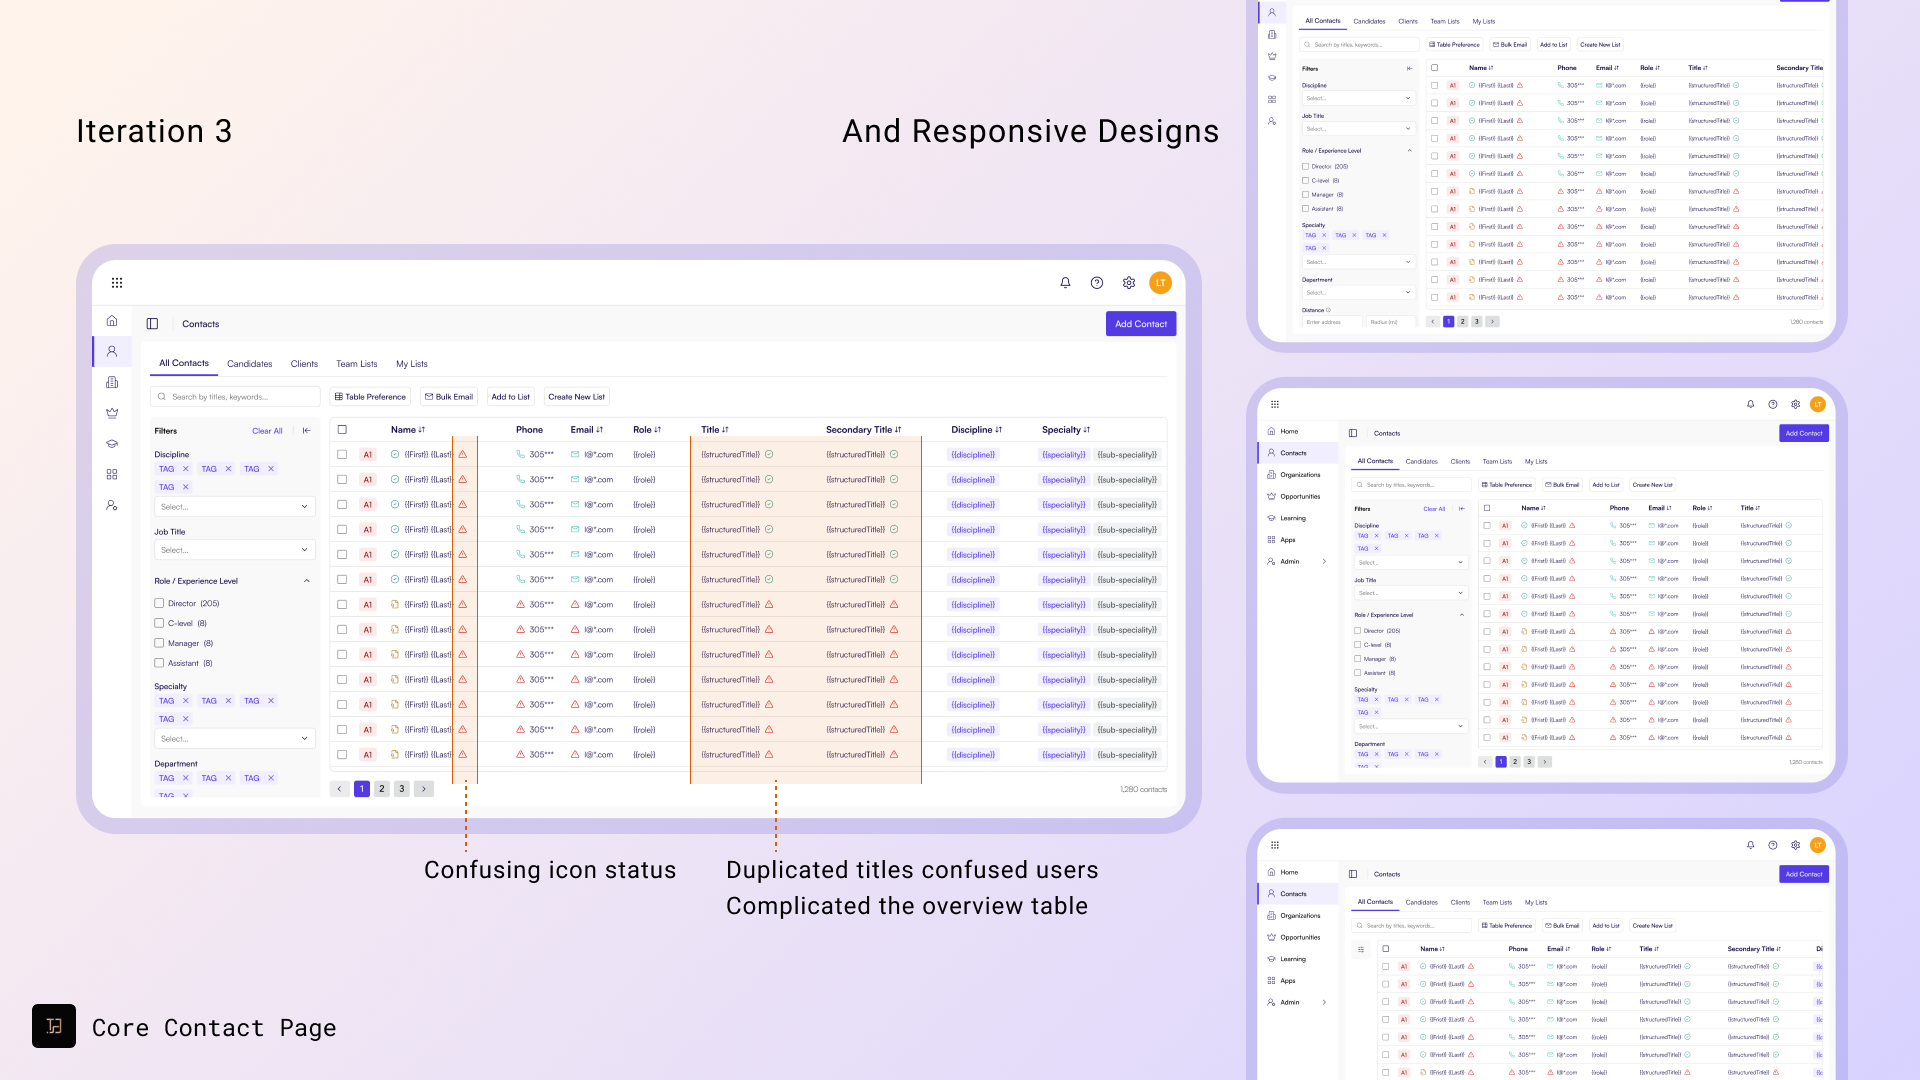Toggle the sidebar panel icon beside Contacts
The width and height of the screenshot is (1920, 1080).
152,324
